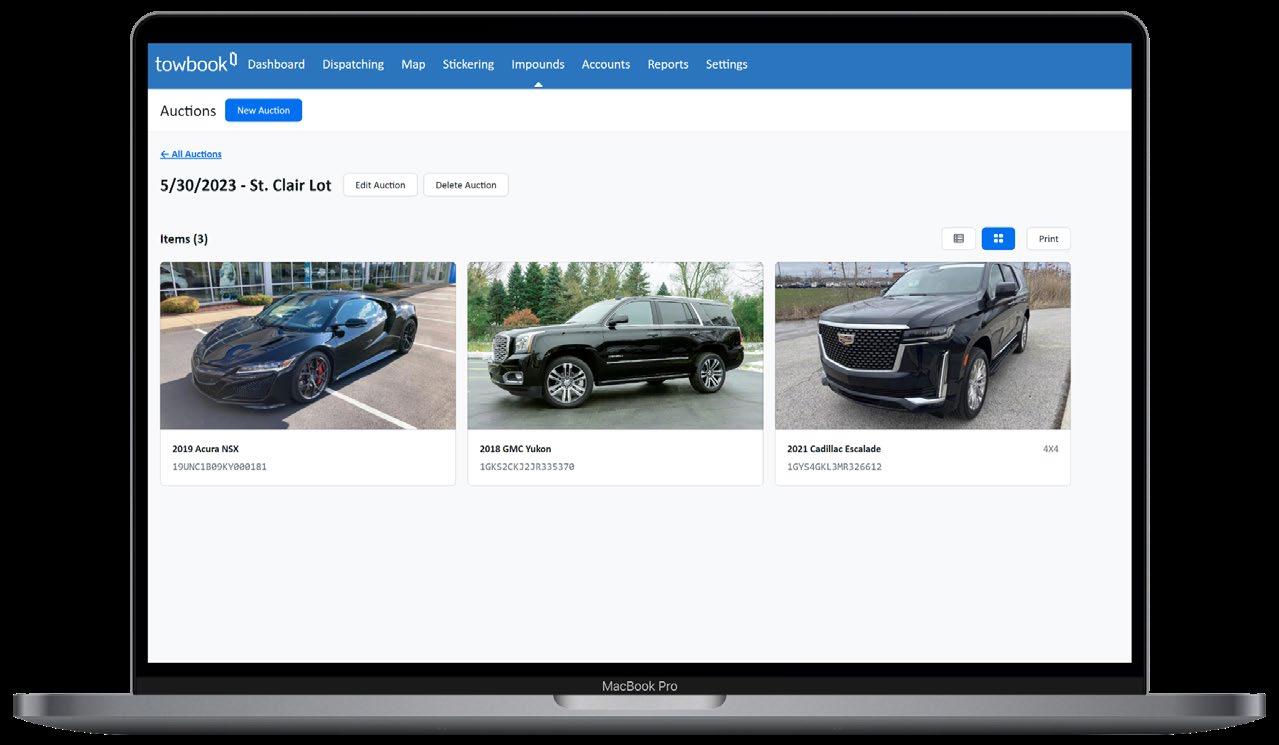Image resolution: width=1279 pixels, height=745 pixels.
Task: Switch to grid view icon
Action: 998,239
